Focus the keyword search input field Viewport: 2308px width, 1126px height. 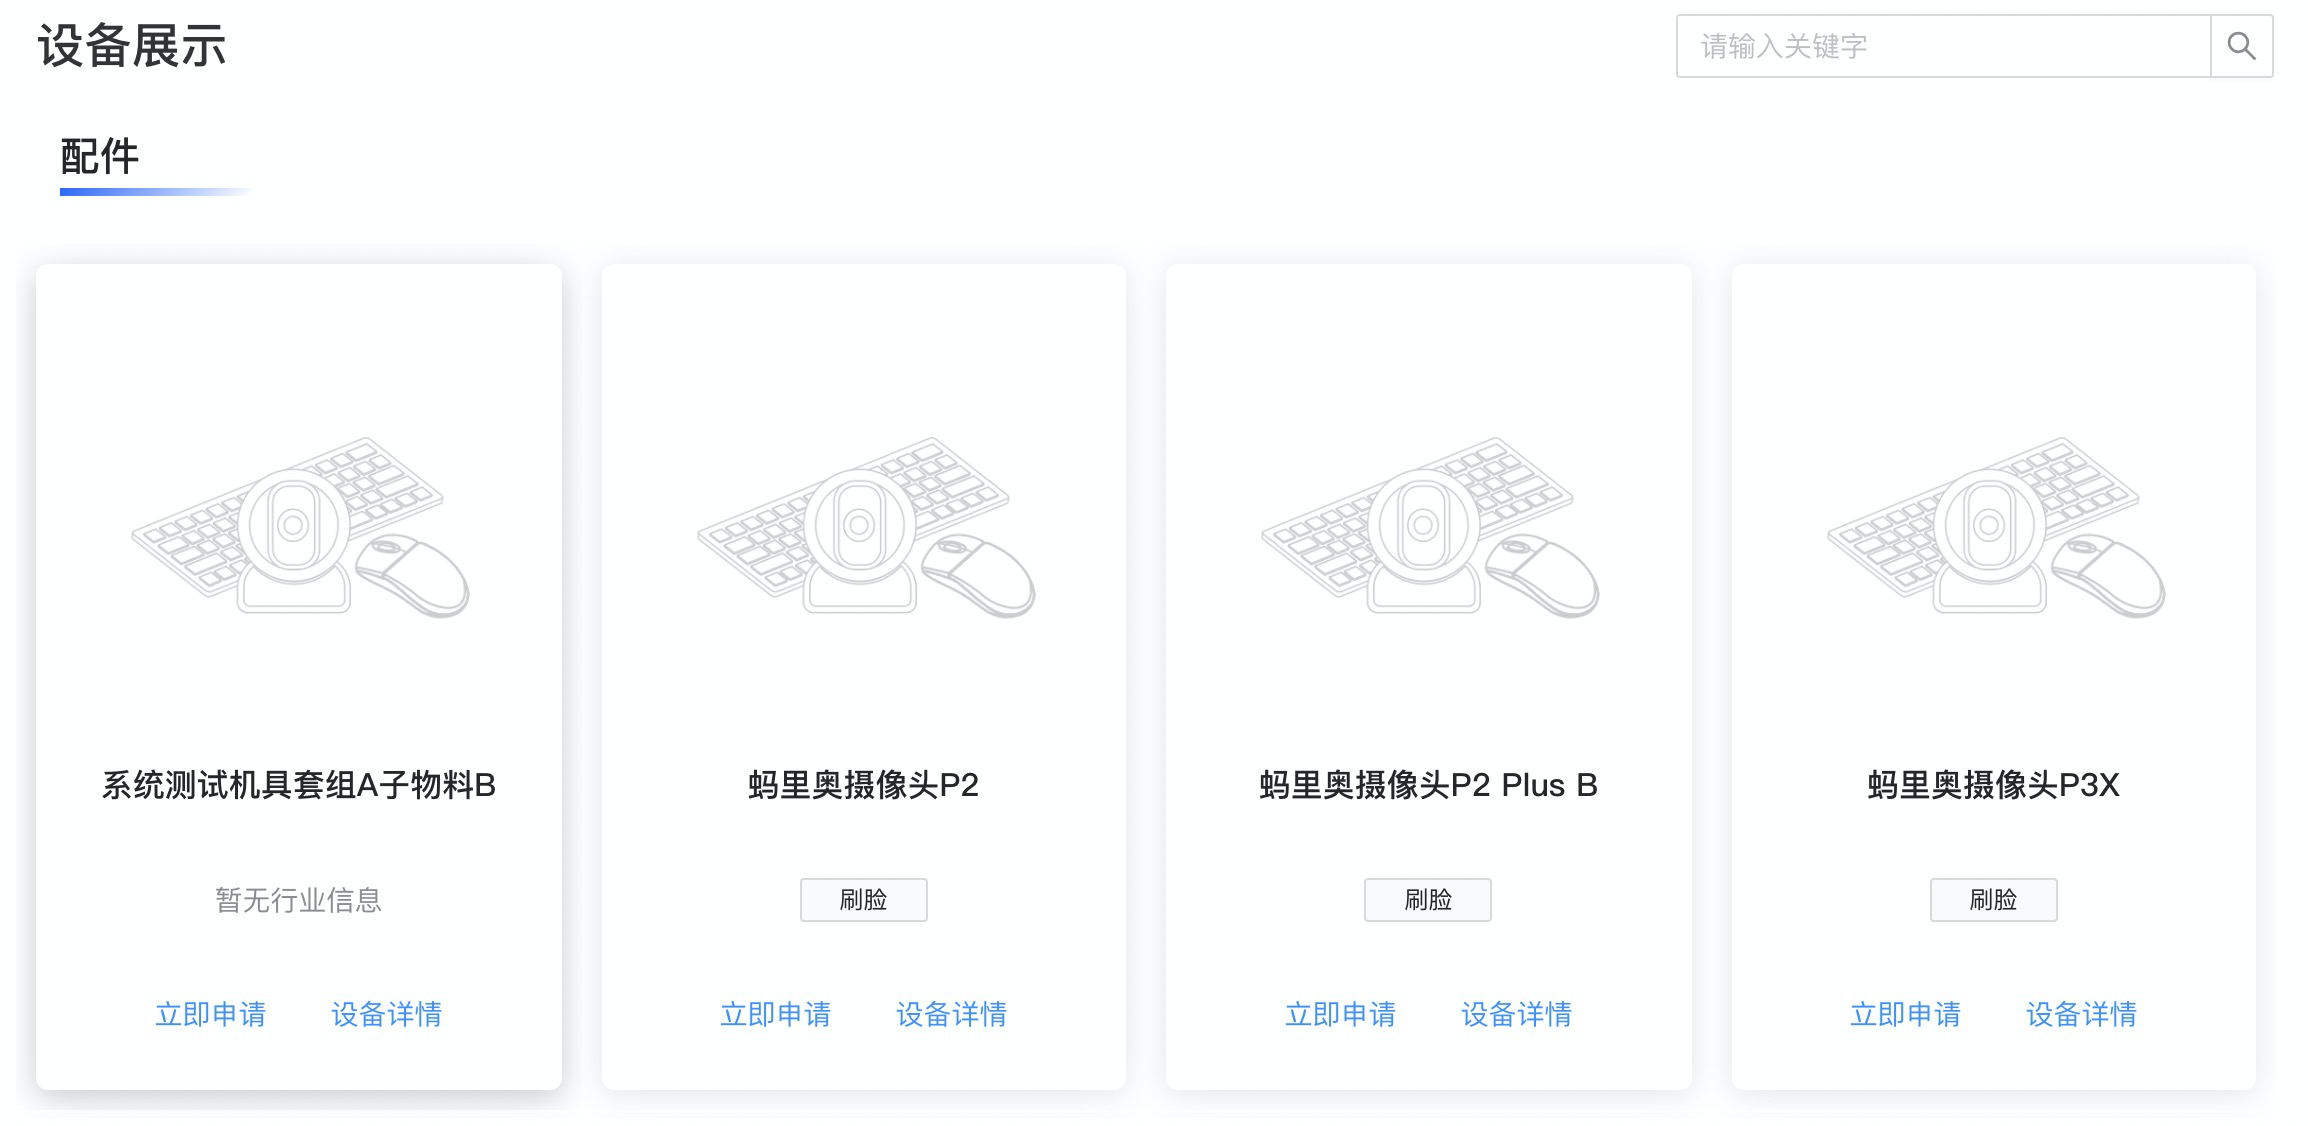1943,46
